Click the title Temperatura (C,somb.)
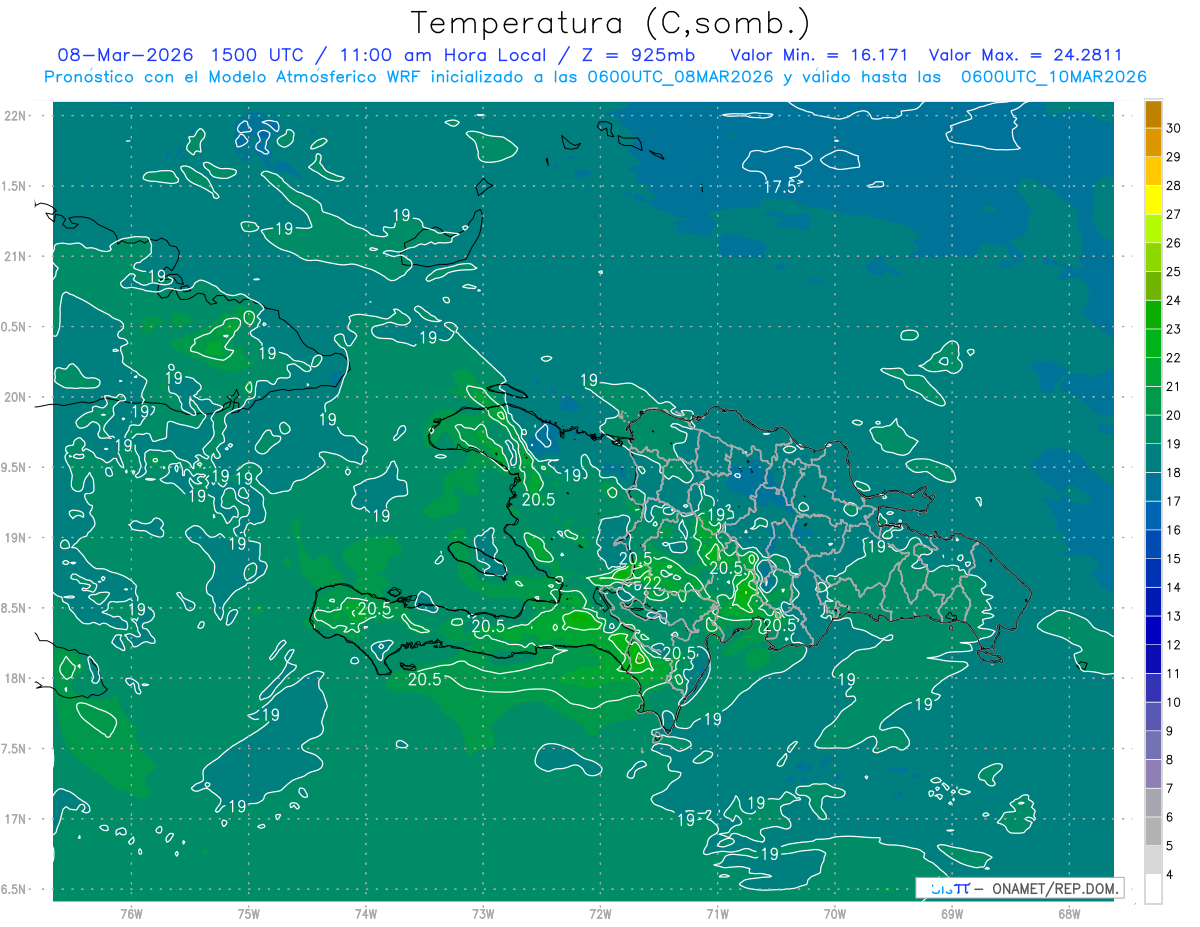Viewport: 1200px width, 927px height. pyautogui.click(x=610, y=23)
